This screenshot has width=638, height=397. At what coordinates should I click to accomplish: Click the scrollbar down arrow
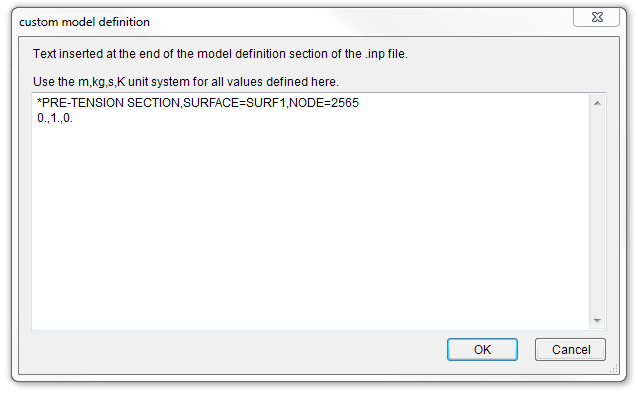tap(597, 321)
